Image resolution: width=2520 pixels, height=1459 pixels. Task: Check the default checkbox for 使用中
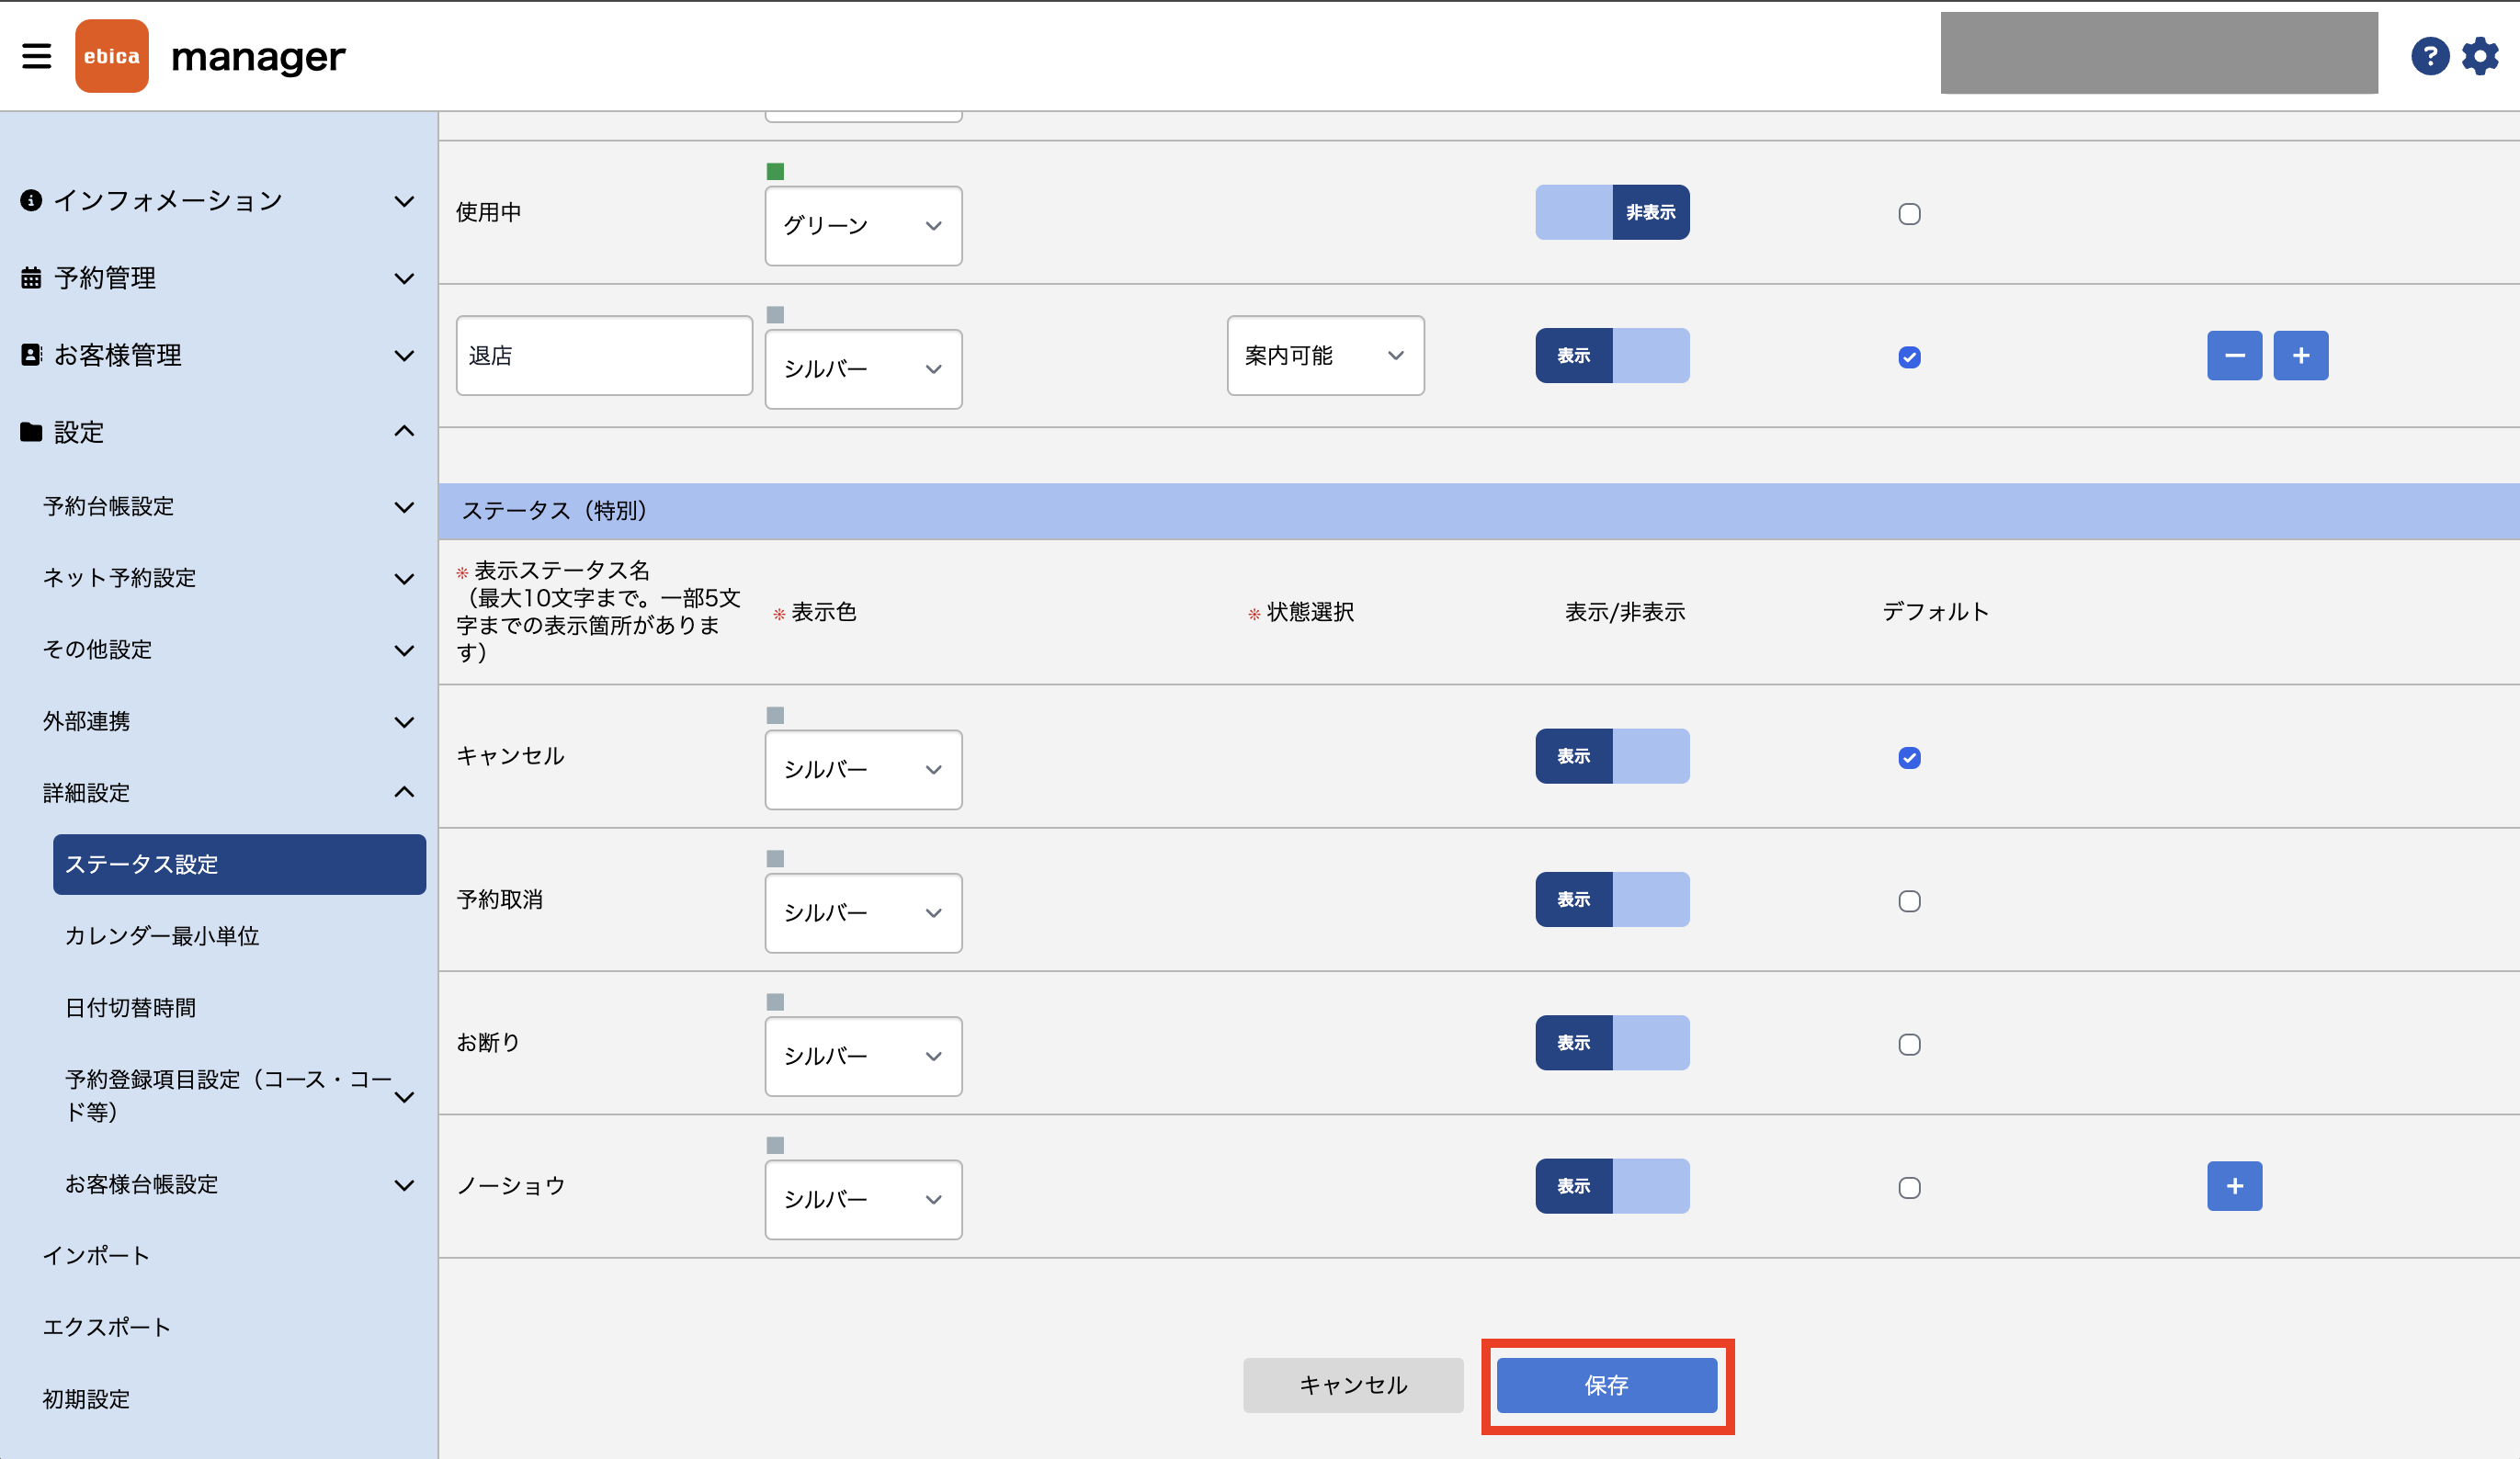click(x=1910, y=214)
